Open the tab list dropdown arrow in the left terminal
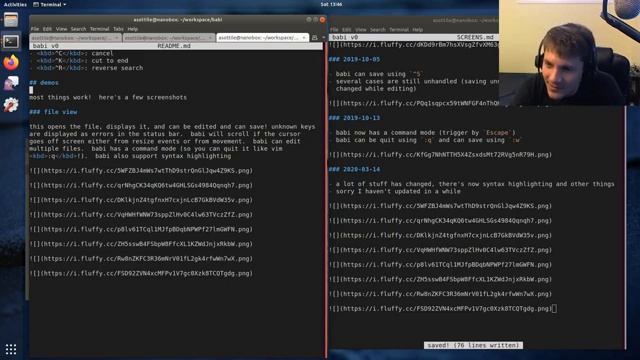The width and height of the screenshot is (640, 360). (323, 38)
